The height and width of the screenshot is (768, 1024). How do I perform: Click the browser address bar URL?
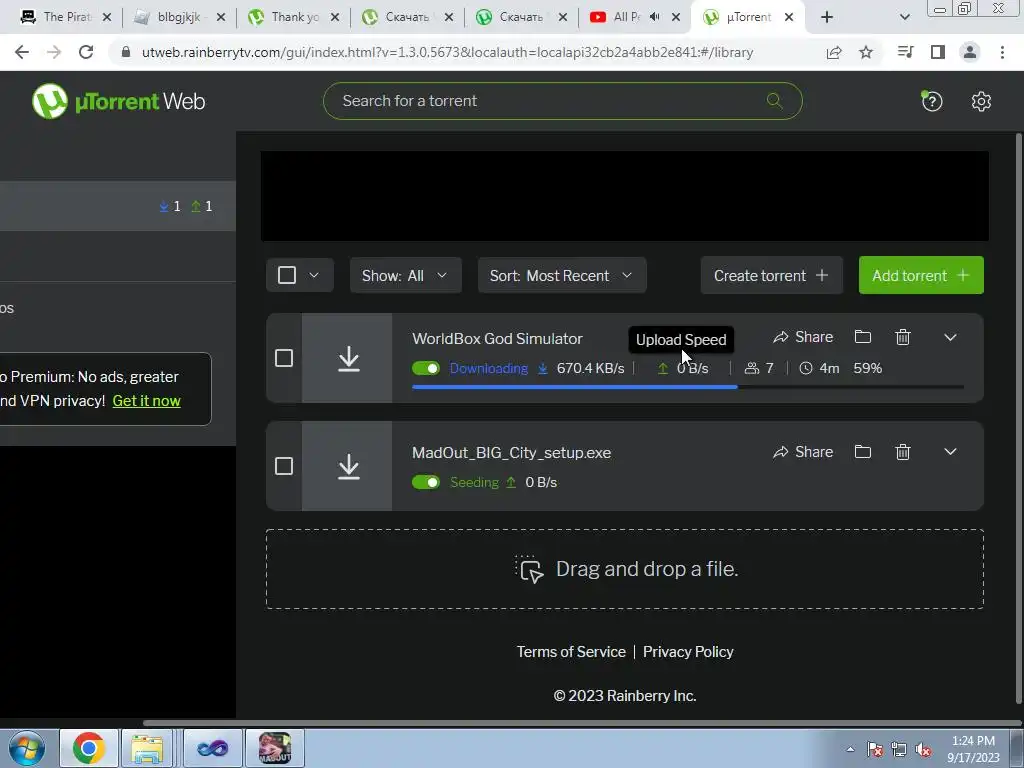[447, 52]
